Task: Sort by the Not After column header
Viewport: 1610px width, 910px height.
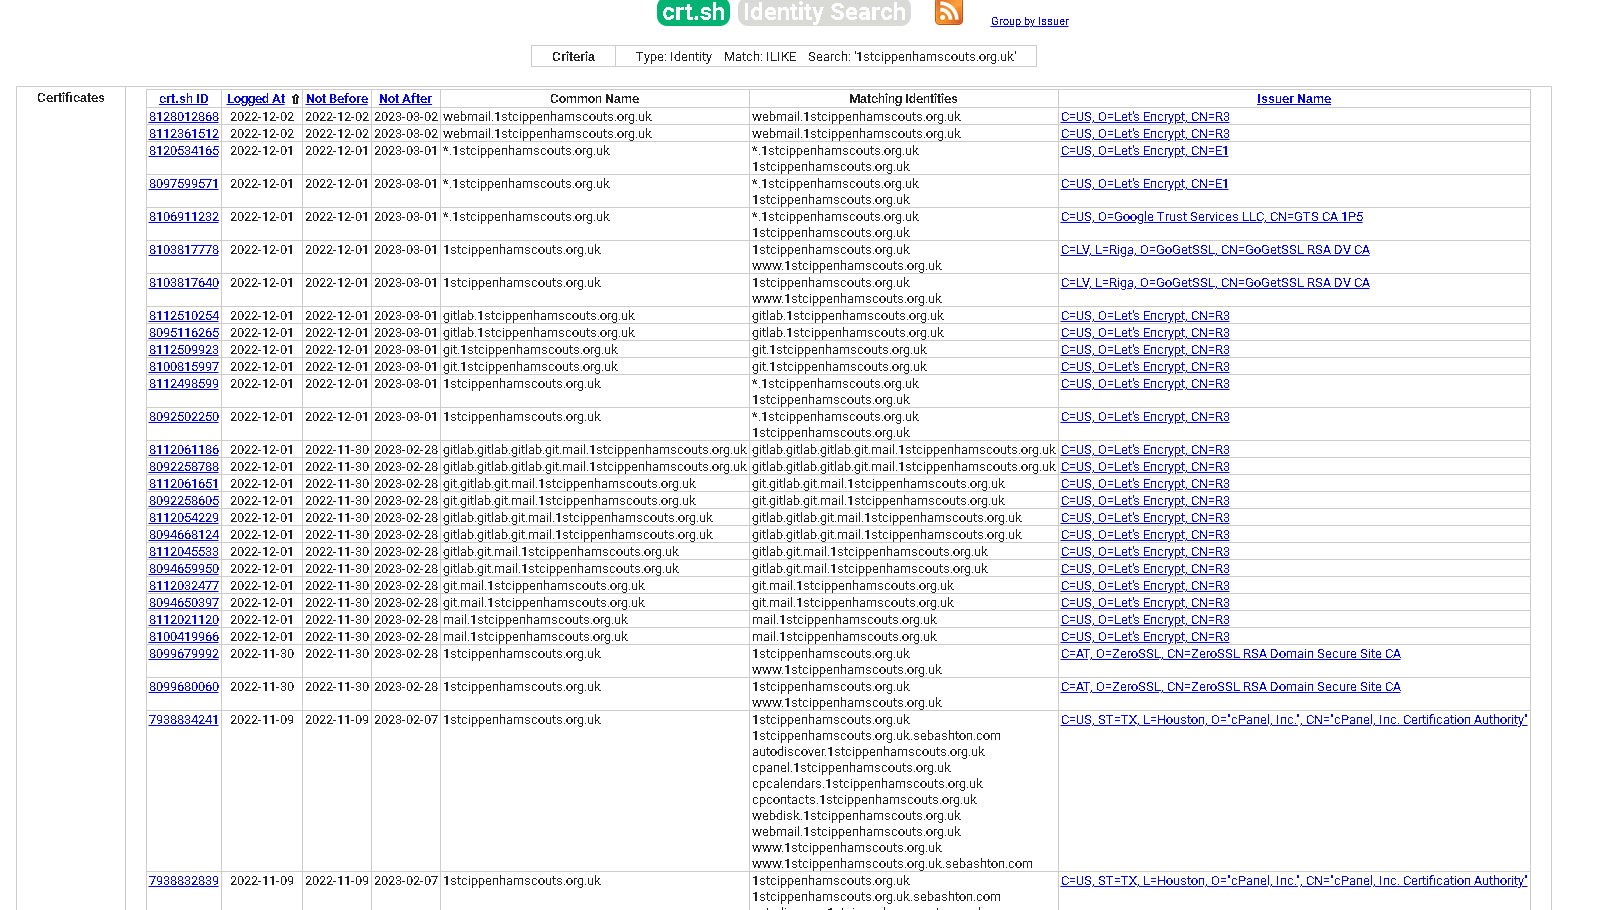Action: (405, 99)
